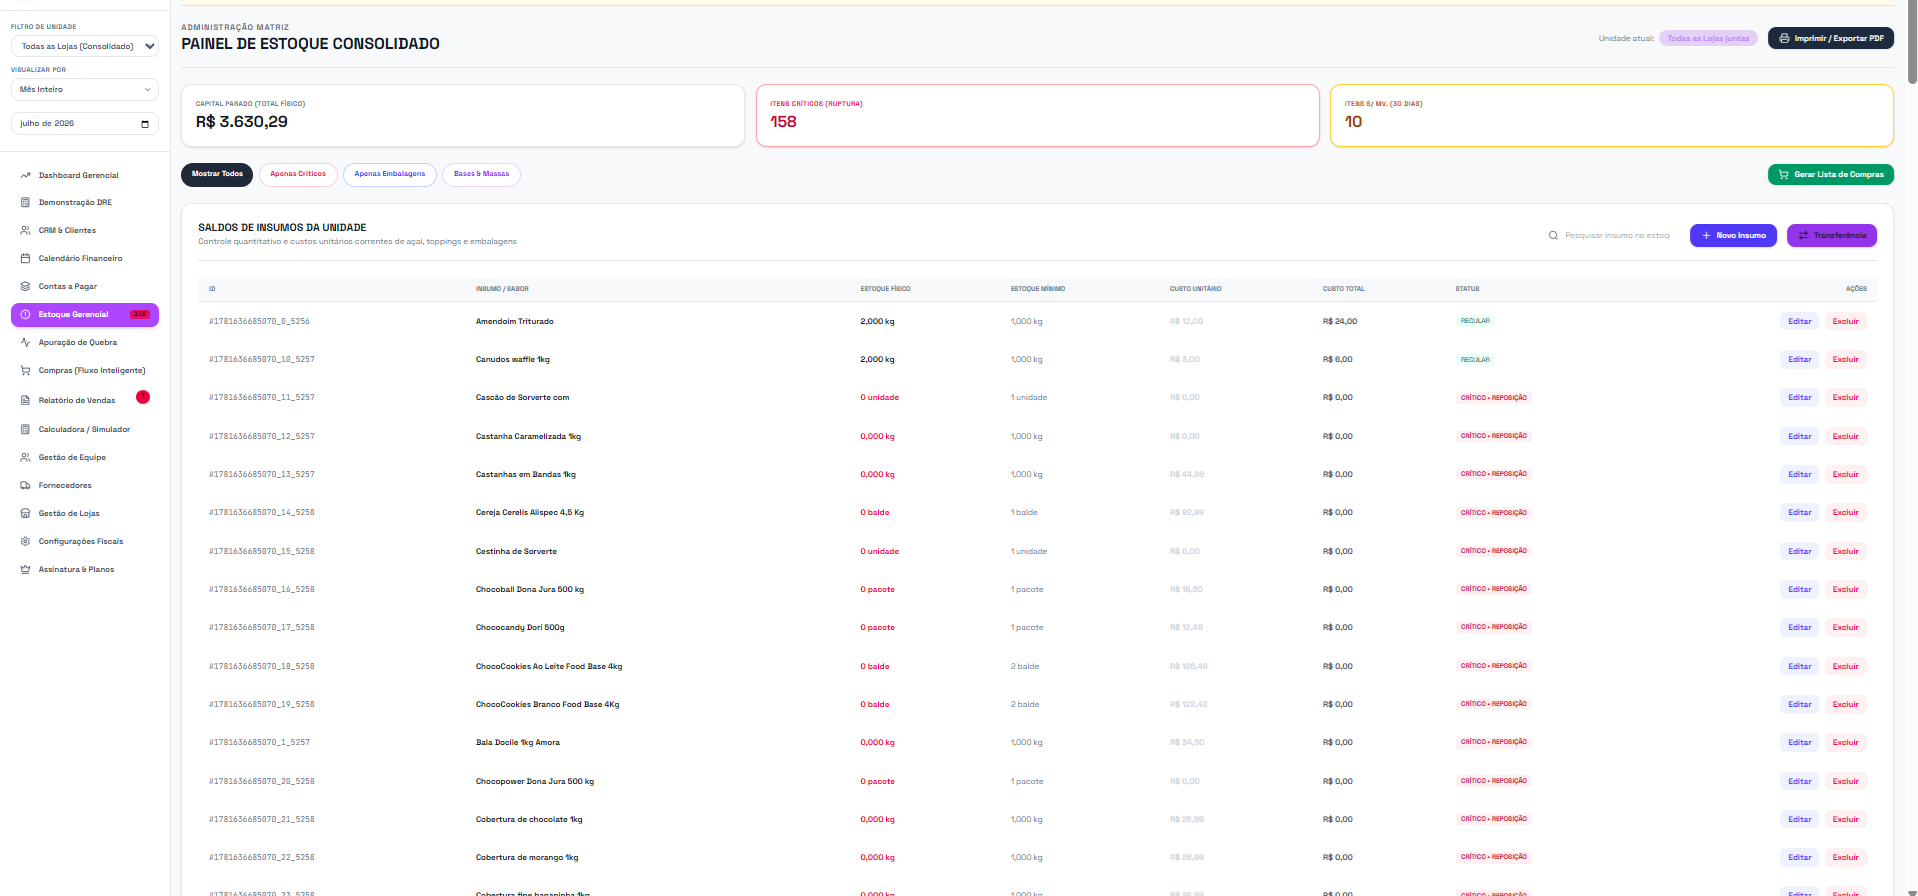The width and height of the screenshot is (1918, 896).
Task: Click the REGULAR status badge for Amendoim Triturado
Action: pos(1475,321)
